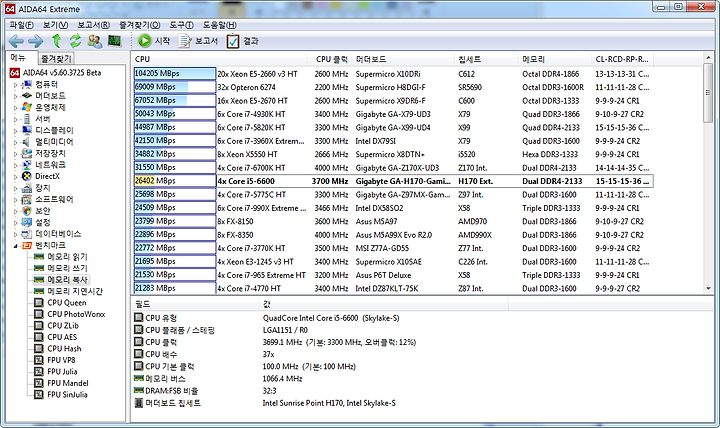Click the results list scroll up arrow
The height and width of the screenshot is (428, 720).
(709, 57)
